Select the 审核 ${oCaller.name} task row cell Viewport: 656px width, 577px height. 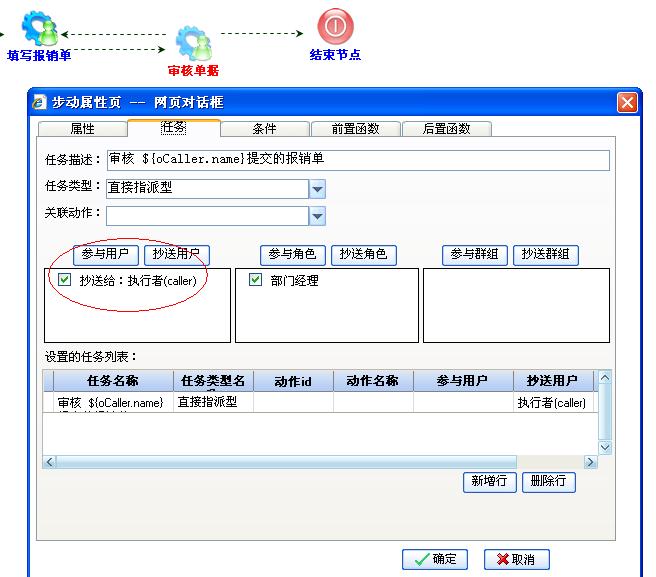113,402
